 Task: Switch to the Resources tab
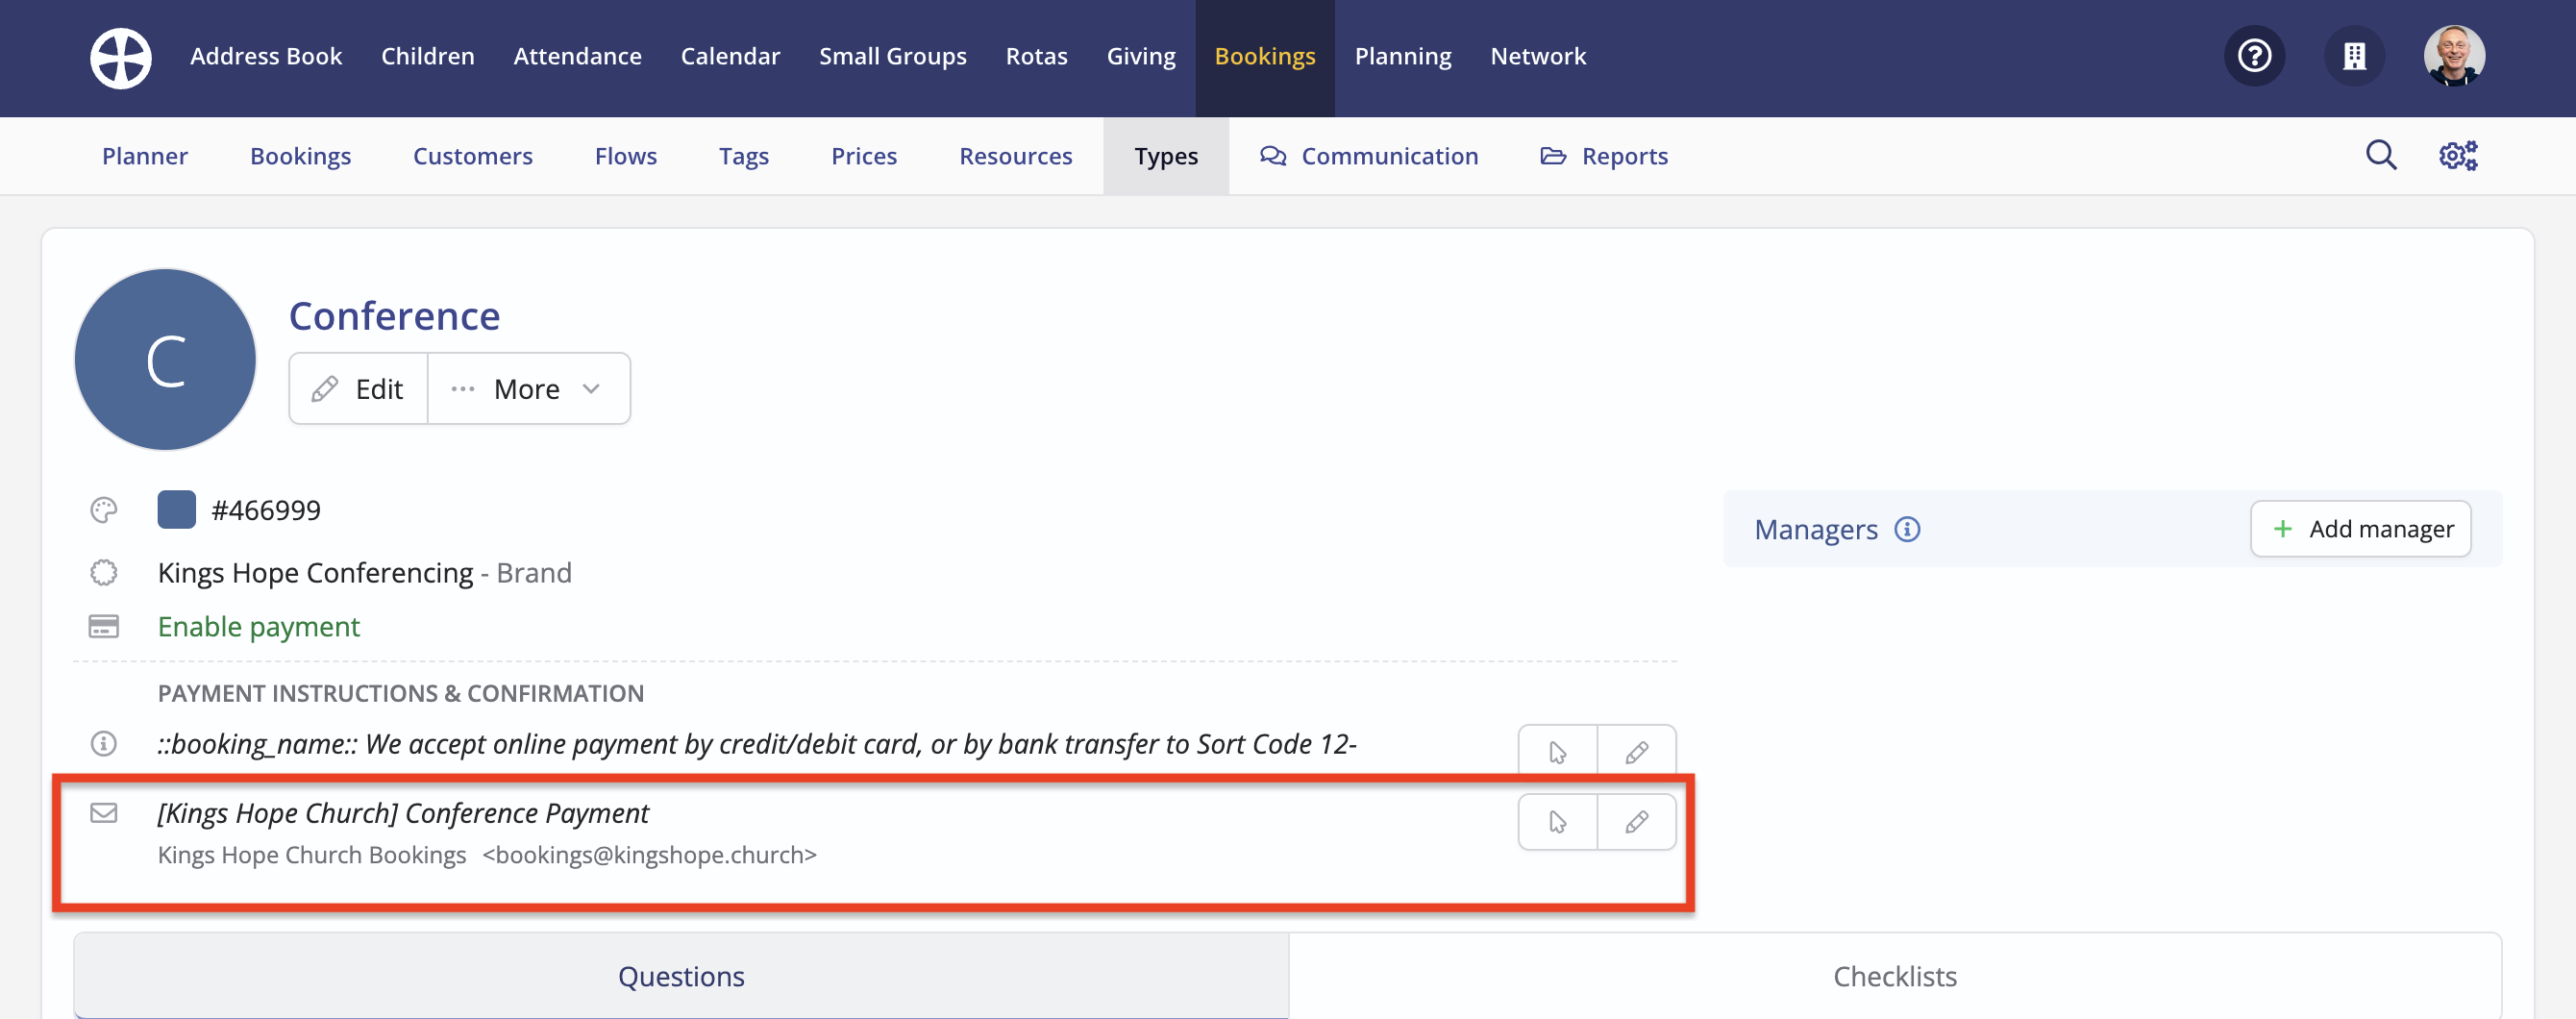[x=1016, y=156]
